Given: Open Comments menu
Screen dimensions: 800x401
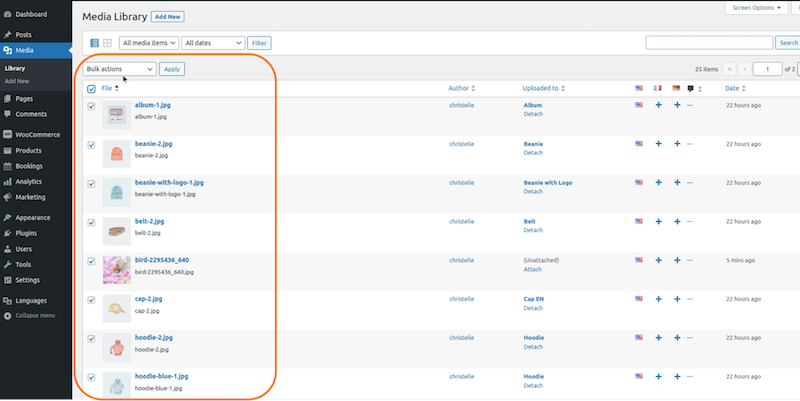Looking at the screenshot, I should [x=31, y=114].
